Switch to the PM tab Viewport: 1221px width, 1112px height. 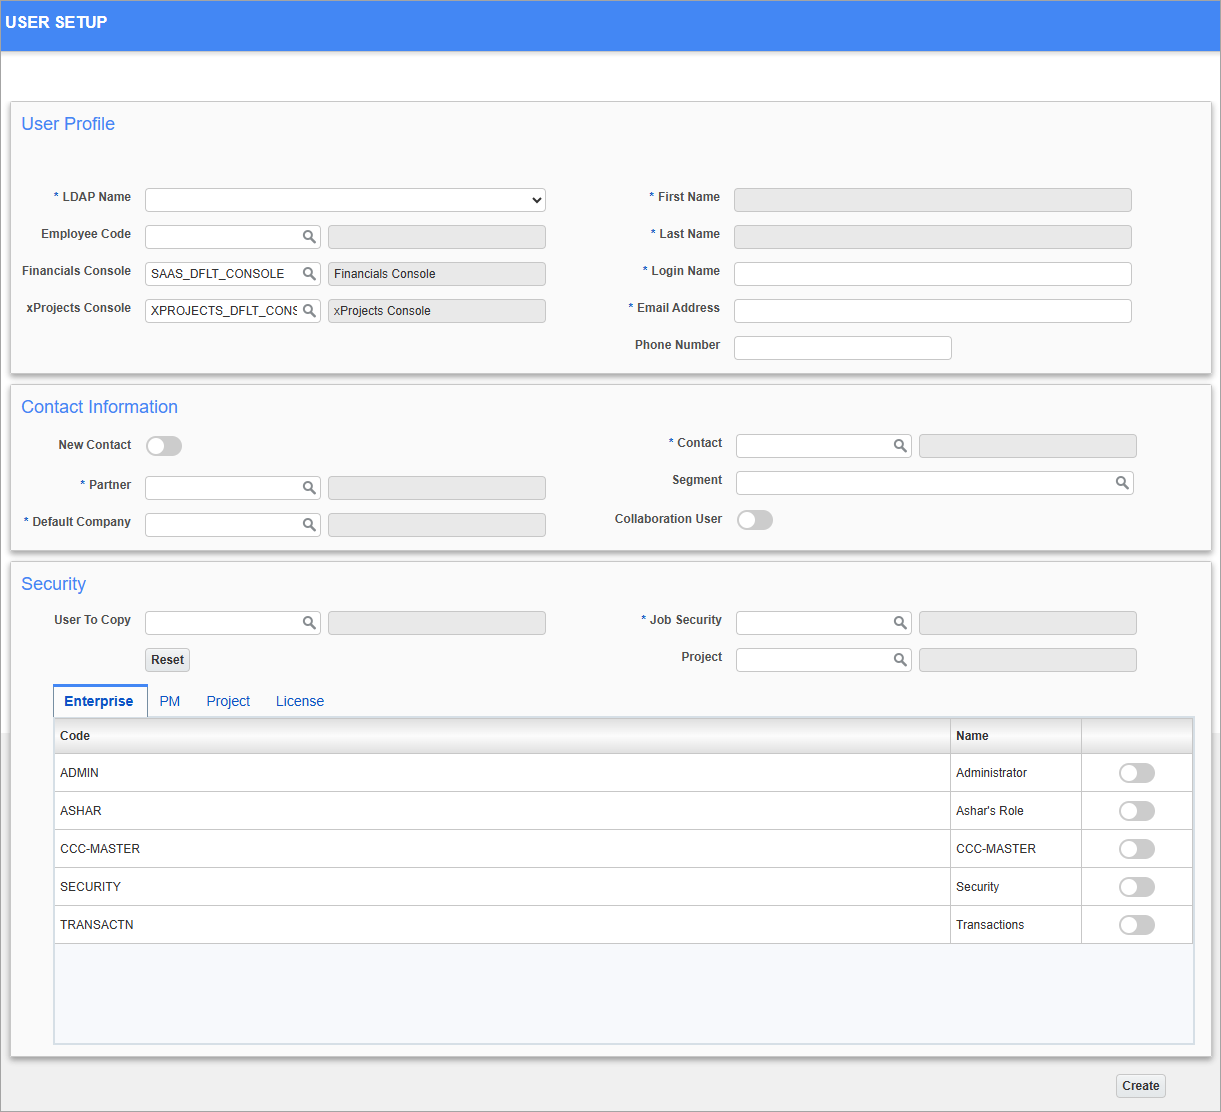click(169, 700)
